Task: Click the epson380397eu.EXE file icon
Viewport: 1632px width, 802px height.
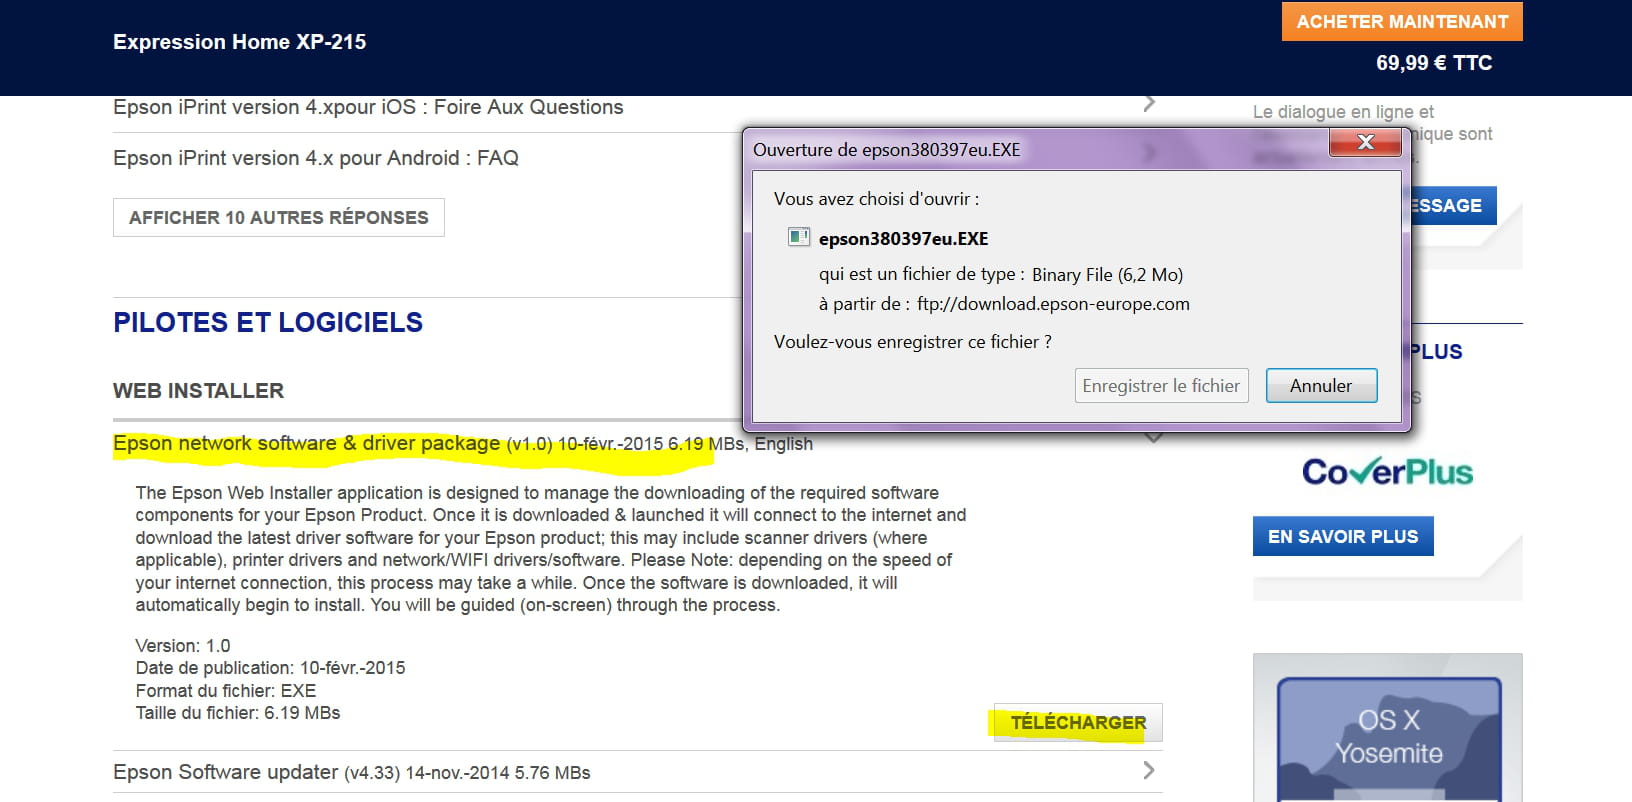Action: pos(798,237)
